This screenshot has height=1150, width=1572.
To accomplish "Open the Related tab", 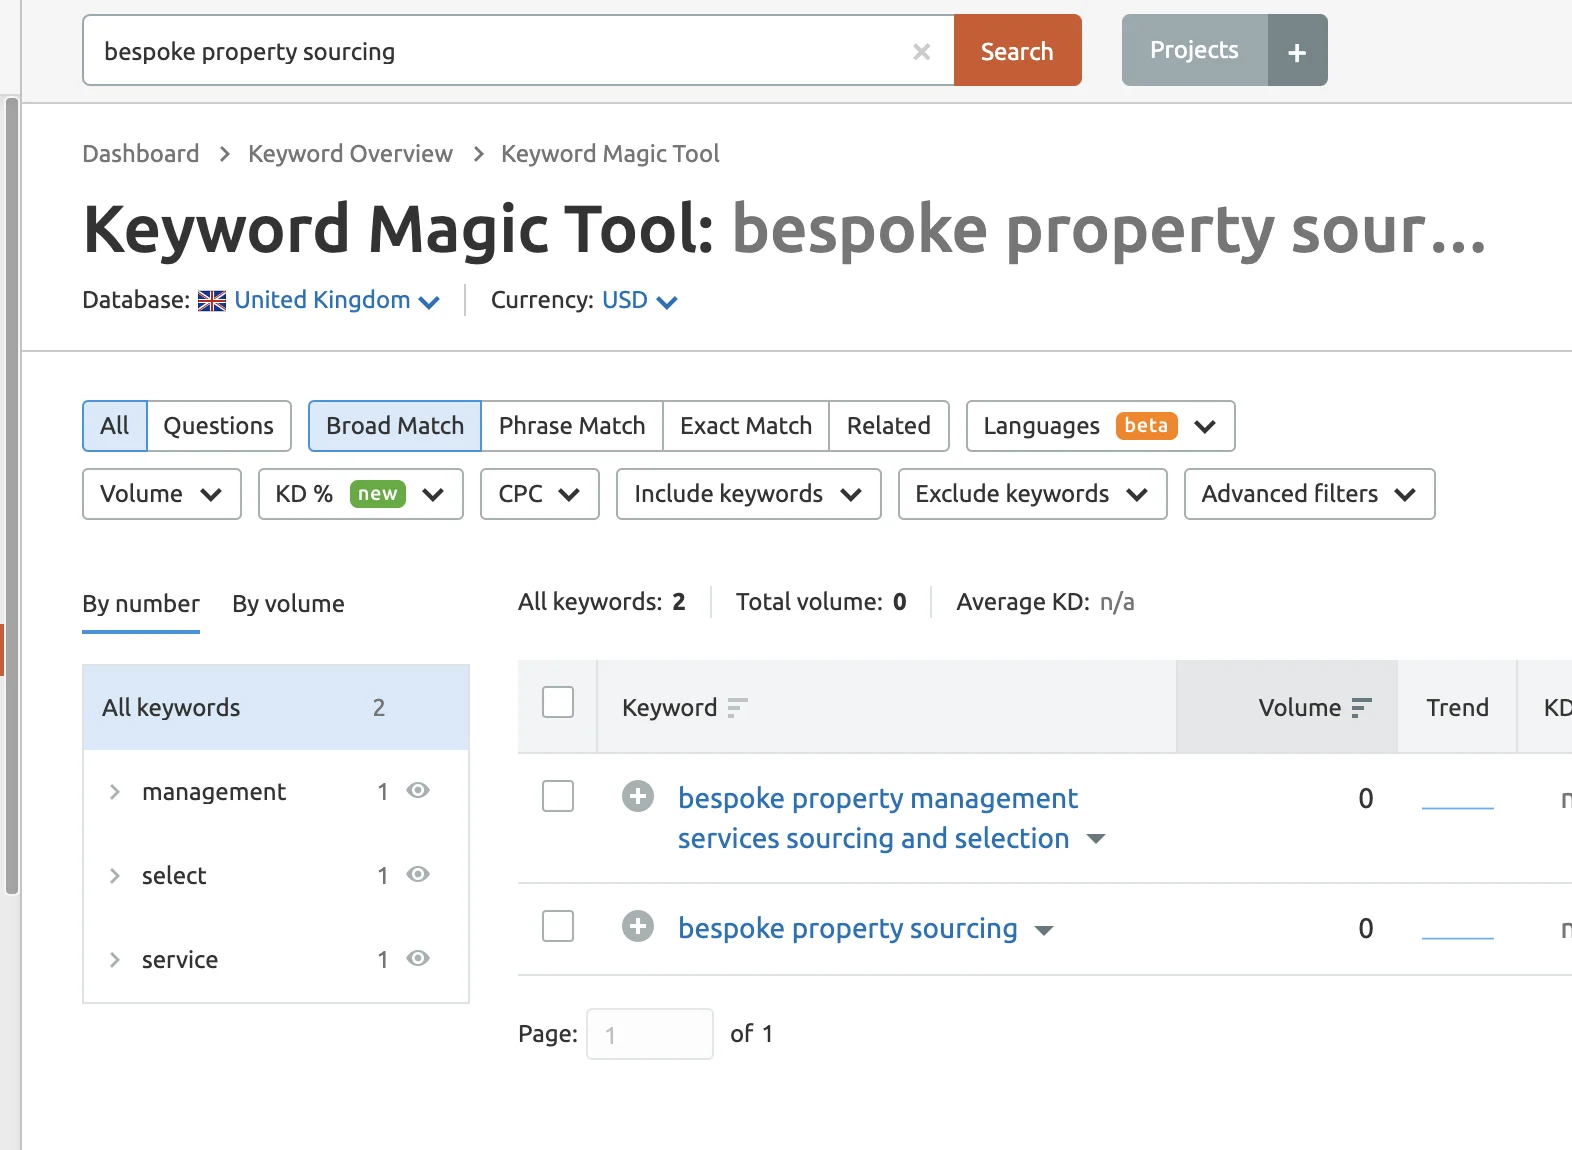I will [889, 426].
